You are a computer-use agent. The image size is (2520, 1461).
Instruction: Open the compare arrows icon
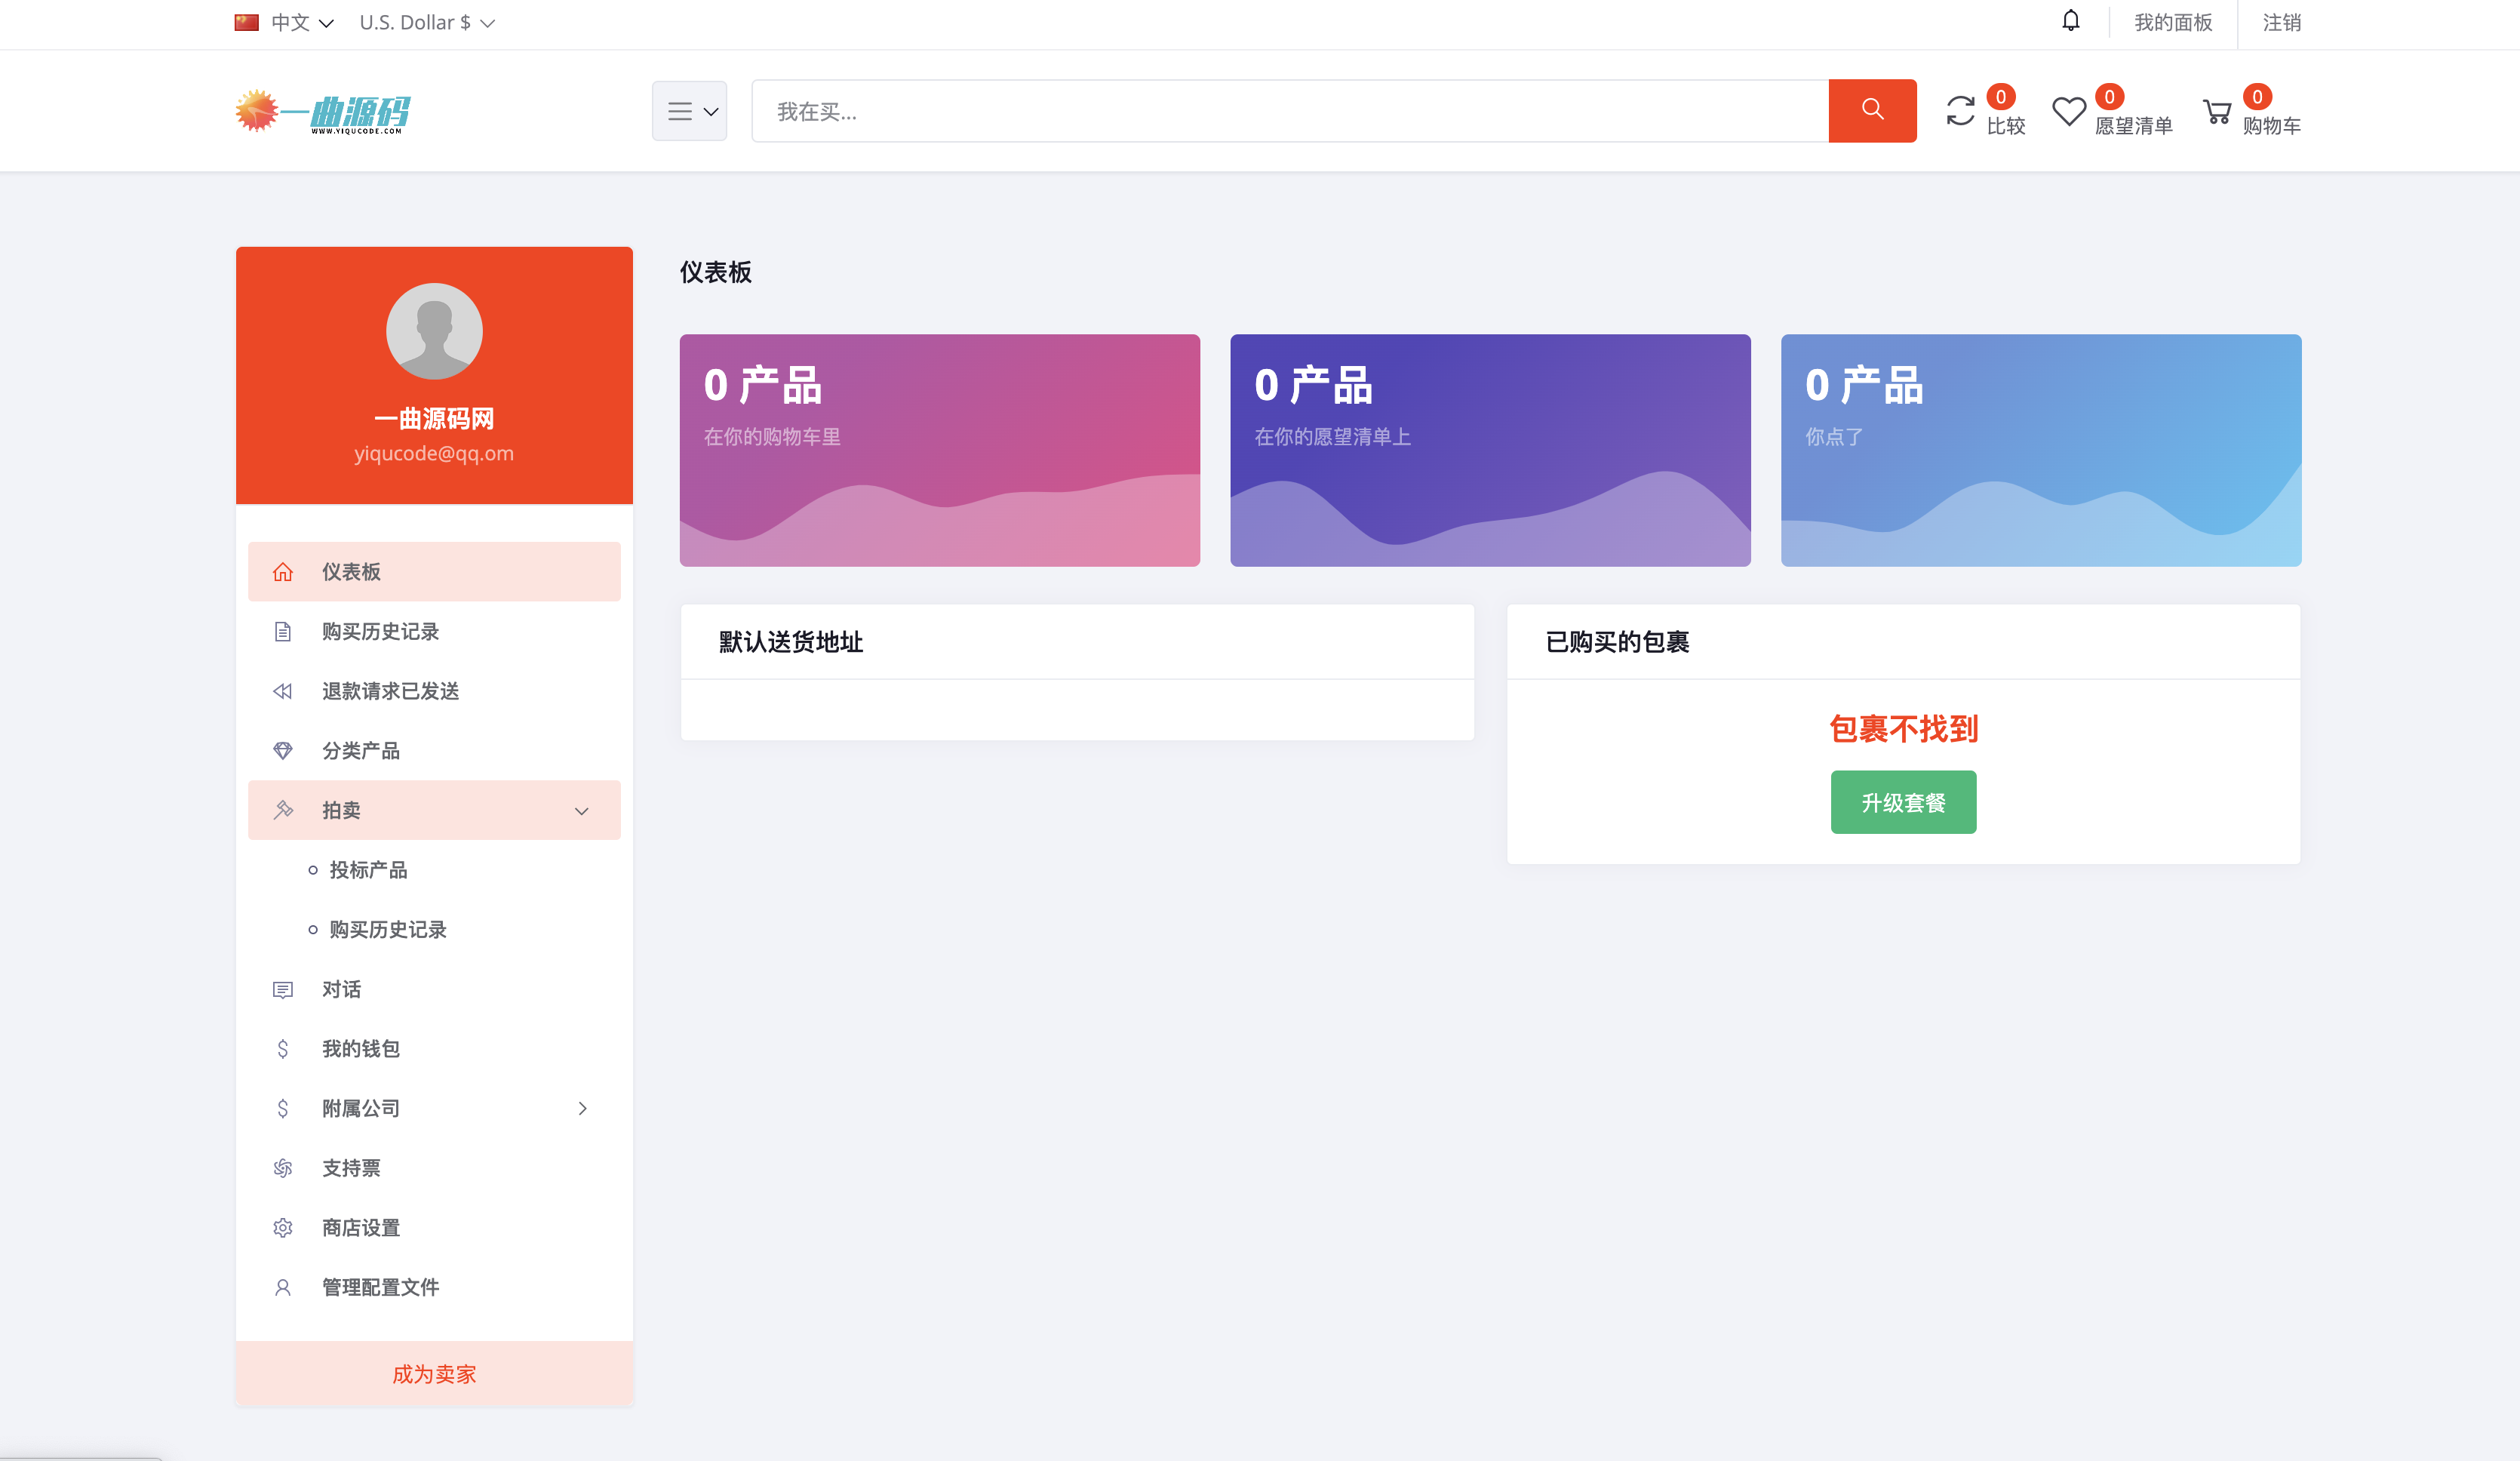[x=1960, y=110]
